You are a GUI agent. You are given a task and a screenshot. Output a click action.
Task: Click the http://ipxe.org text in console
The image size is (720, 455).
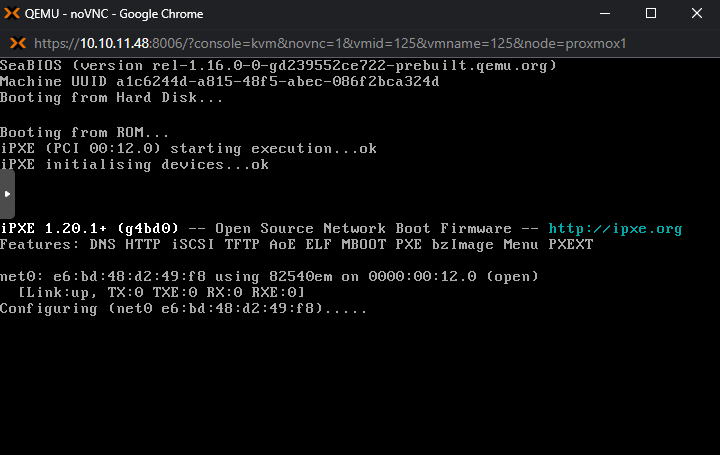(x=615, y=229)
